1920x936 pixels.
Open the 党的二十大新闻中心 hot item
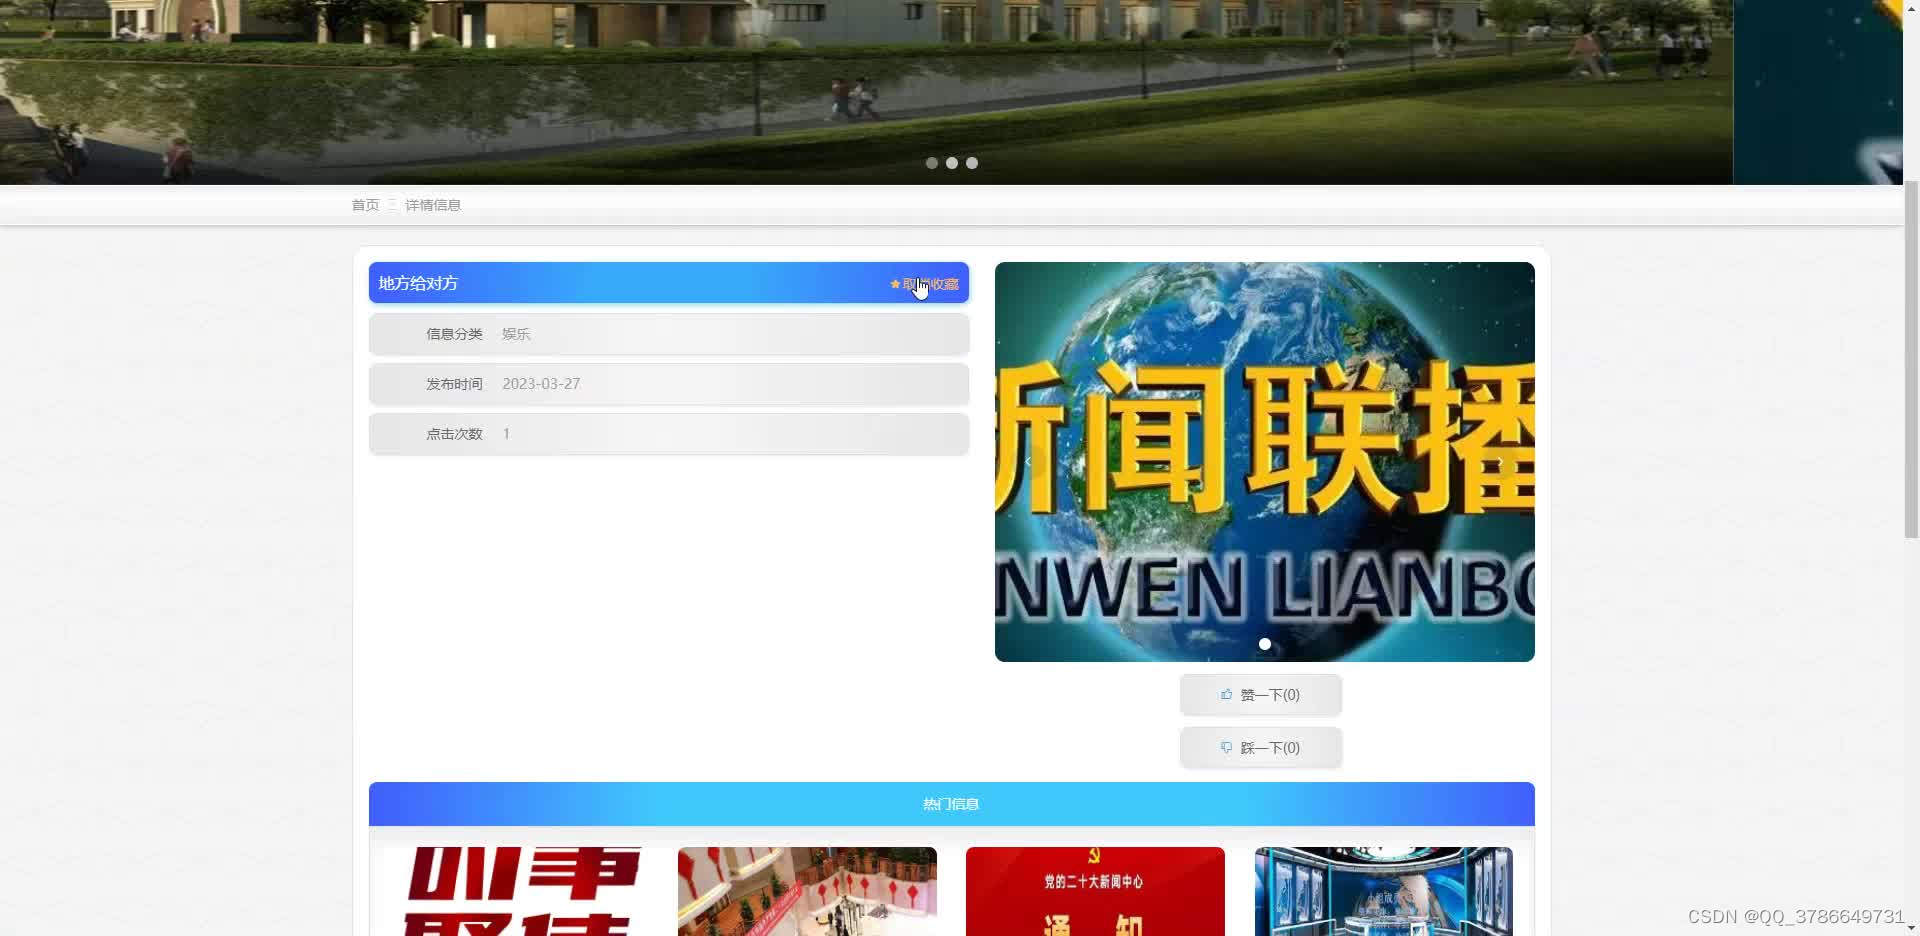1095,891
